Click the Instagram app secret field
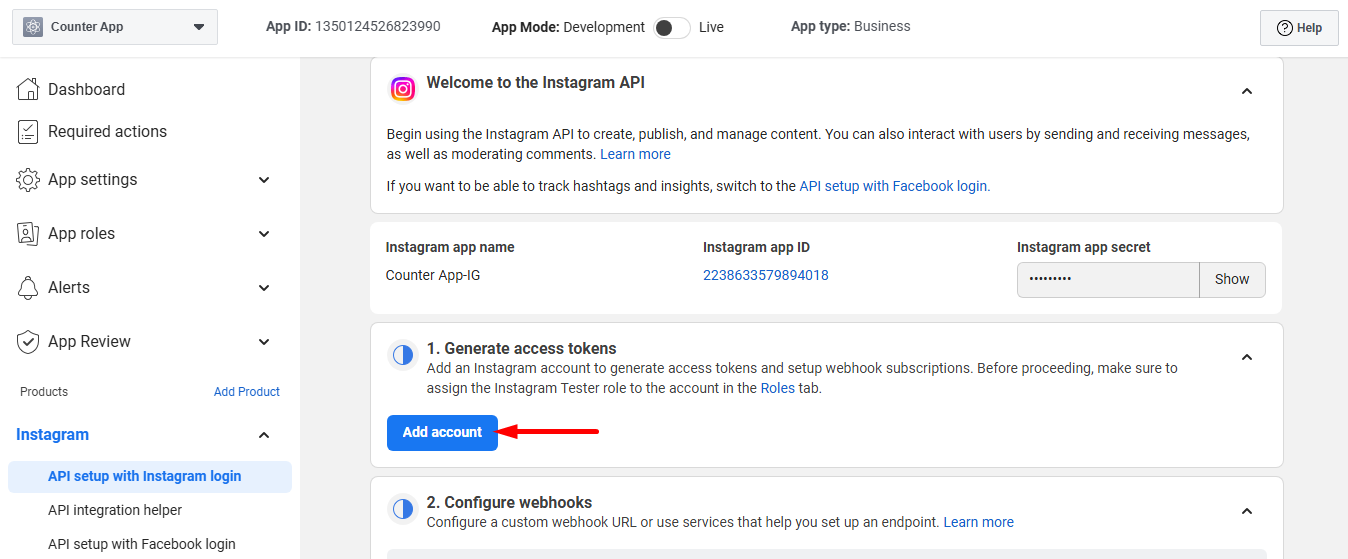Viewport: 1348px width, 559px height. pyautogui.click(x=1108, y=280)
